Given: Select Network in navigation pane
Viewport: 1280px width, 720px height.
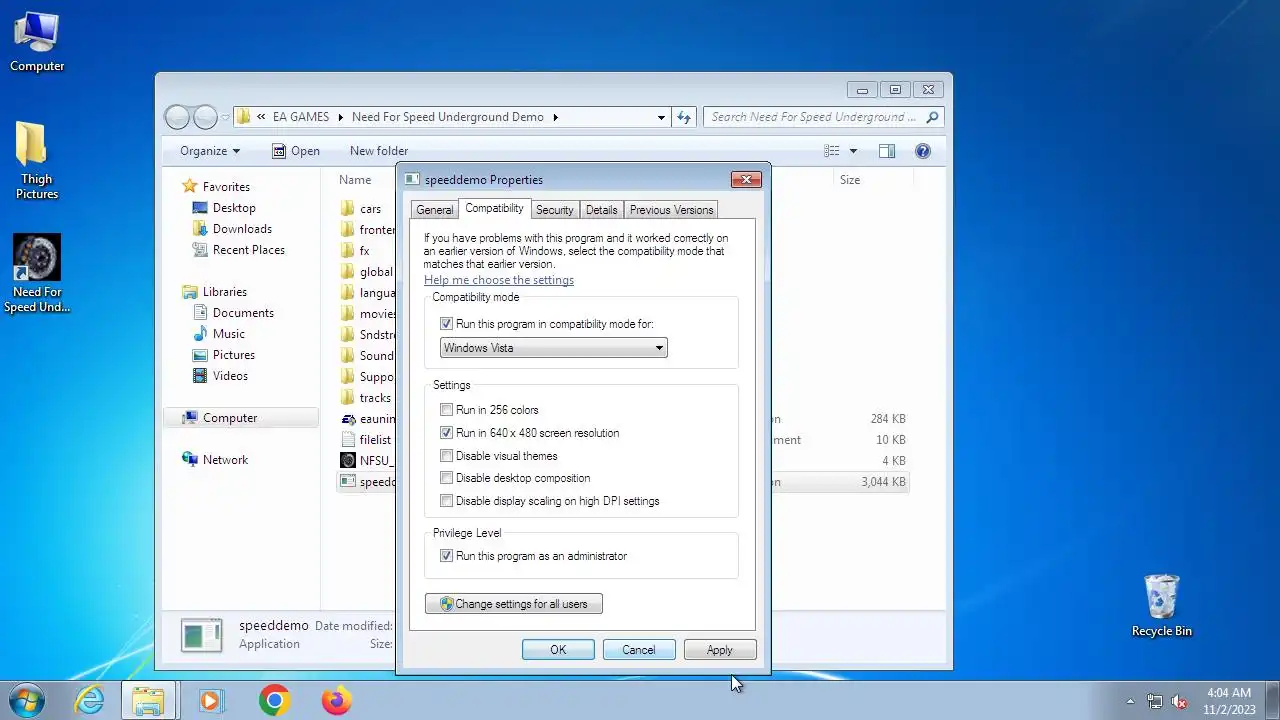Looking at the screenshot, I should pos(225,460).
